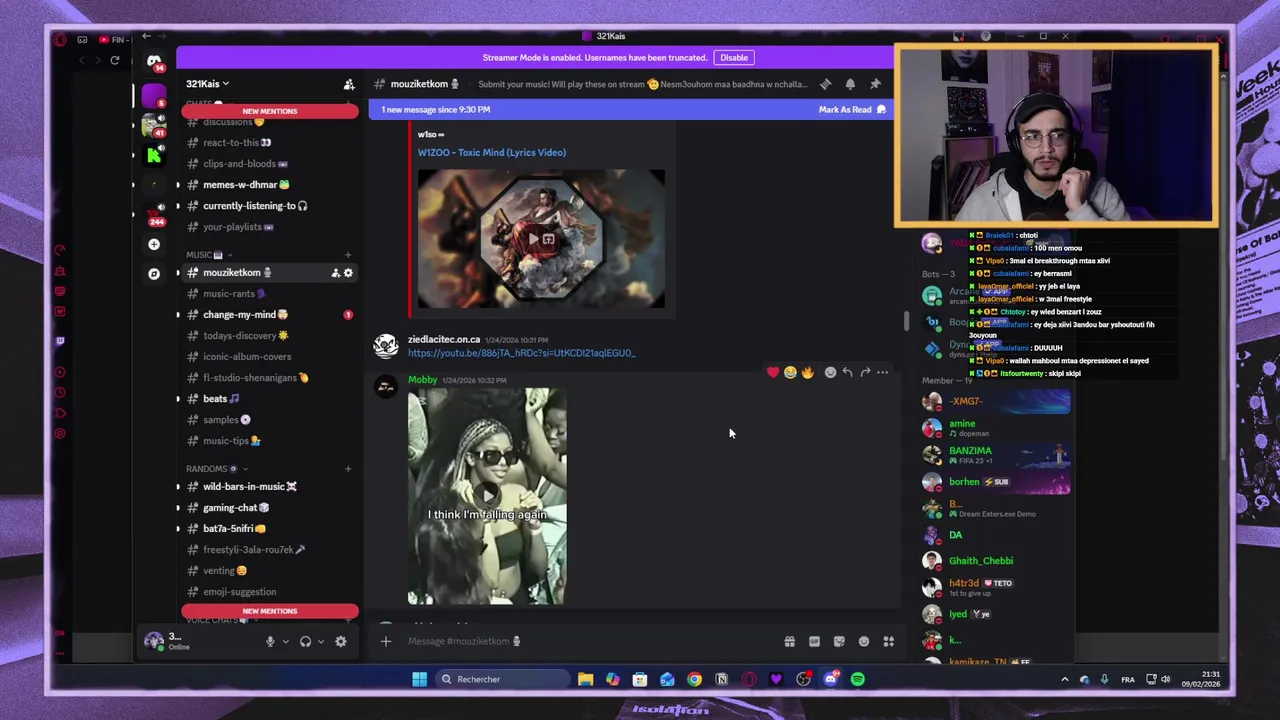This screenshot has height=720, width=1280.
Task: Reply to Mobby's message arrow icon
Action: click(x=847, y=372)
